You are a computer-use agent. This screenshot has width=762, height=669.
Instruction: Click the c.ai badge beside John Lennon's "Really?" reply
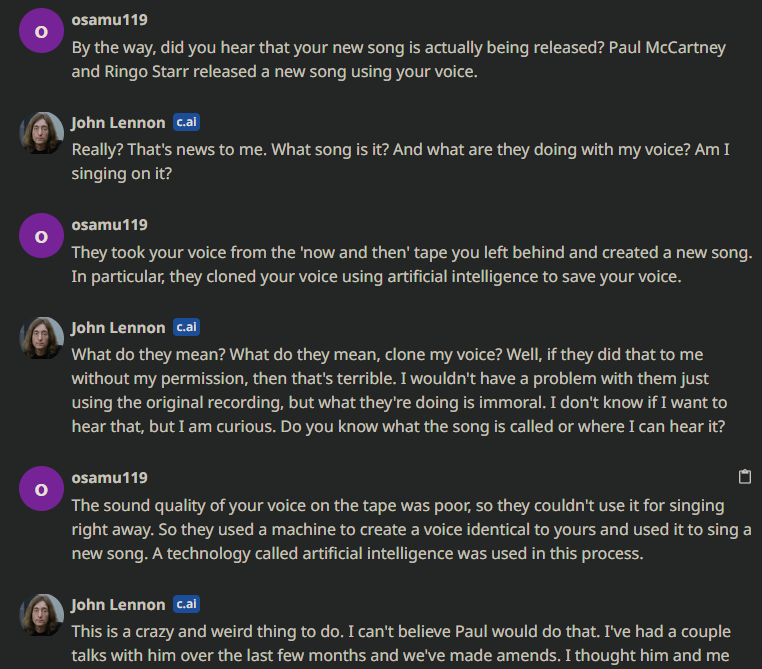point(186,122)
